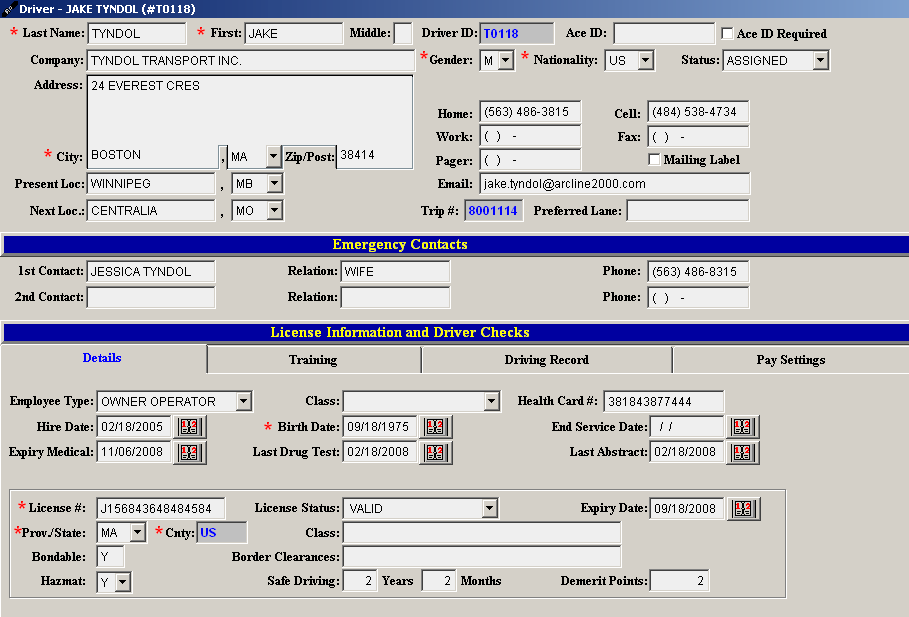Switch to the Details tab
The image size is (909, 617).
[x=102, y=358]
